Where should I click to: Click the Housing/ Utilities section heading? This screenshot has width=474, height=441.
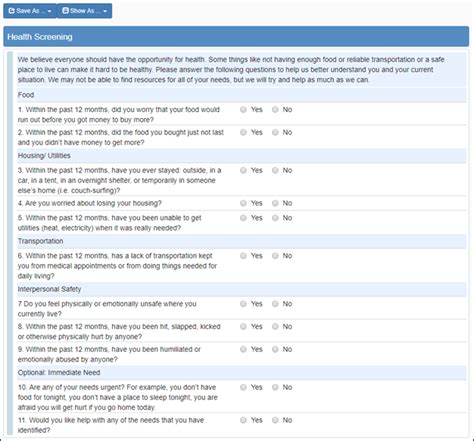[x=44, y=156]
